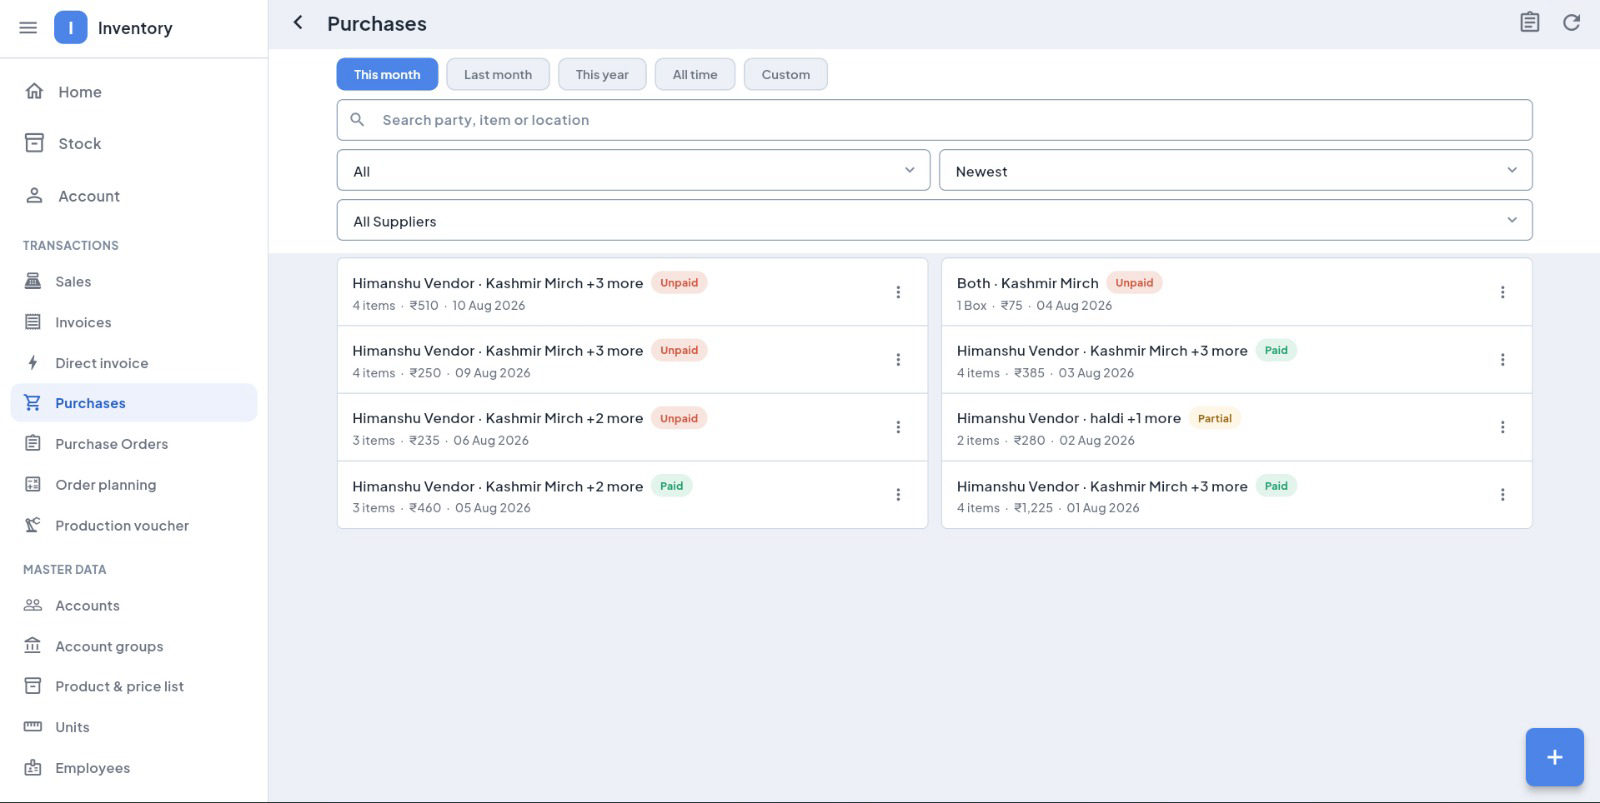Open options for ₹510 purchase on 10 Aug
Viewport: 1600px width, 803px height.
[898, 292]
